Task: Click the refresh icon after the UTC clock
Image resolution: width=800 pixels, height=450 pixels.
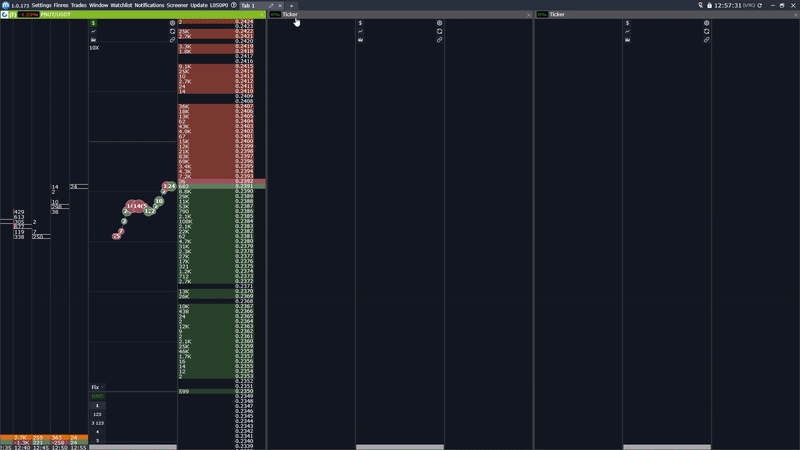Action: pyautogui.click(x=760, y=5)
